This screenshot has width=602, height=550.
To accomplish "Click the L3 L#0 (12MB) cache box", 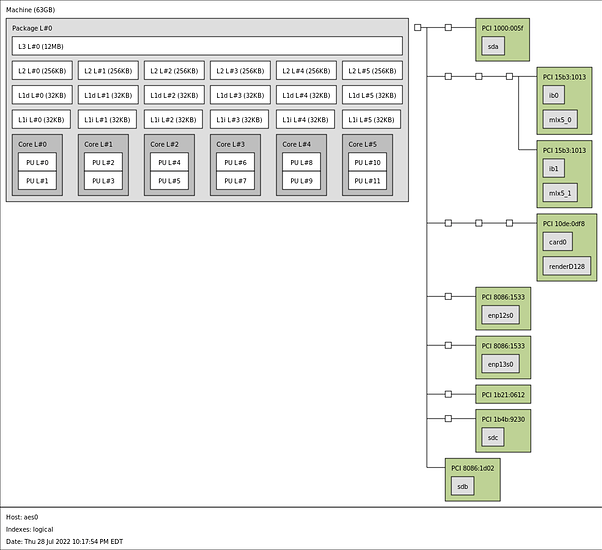I will [207, 46].
